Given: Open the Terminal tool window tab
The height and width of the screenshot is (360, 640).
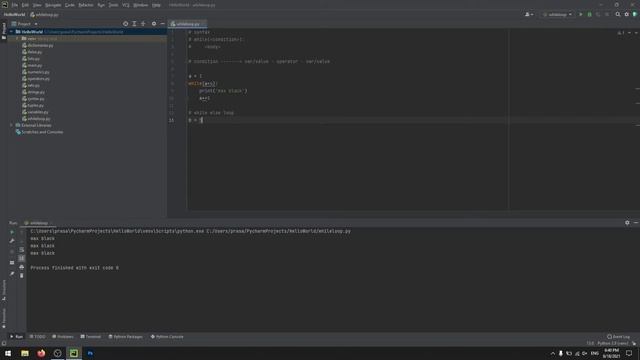Looking at the screenshot, I should point(91,337).
